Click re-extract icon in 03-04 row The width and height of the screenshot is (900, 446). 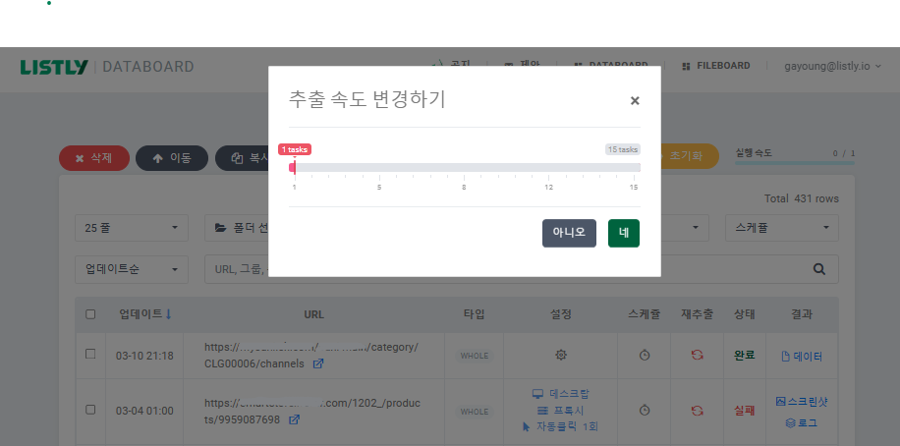pos(697,410)
